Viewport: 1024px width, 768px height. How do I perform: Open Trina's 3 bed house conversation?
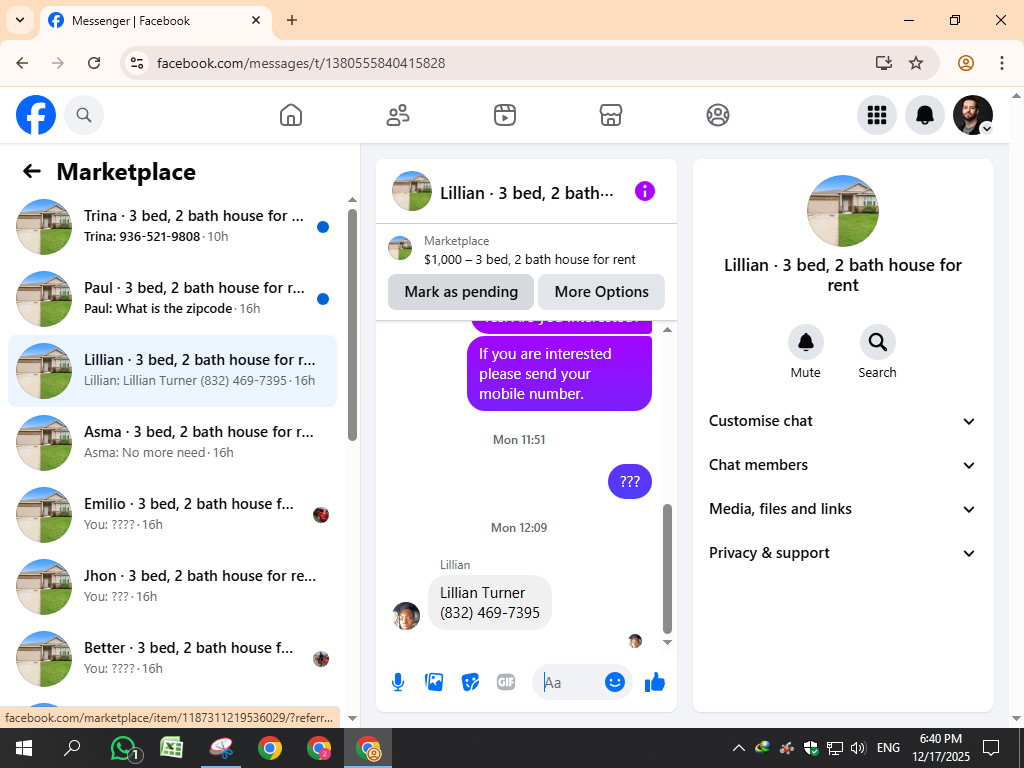click(x=172, y=227)
